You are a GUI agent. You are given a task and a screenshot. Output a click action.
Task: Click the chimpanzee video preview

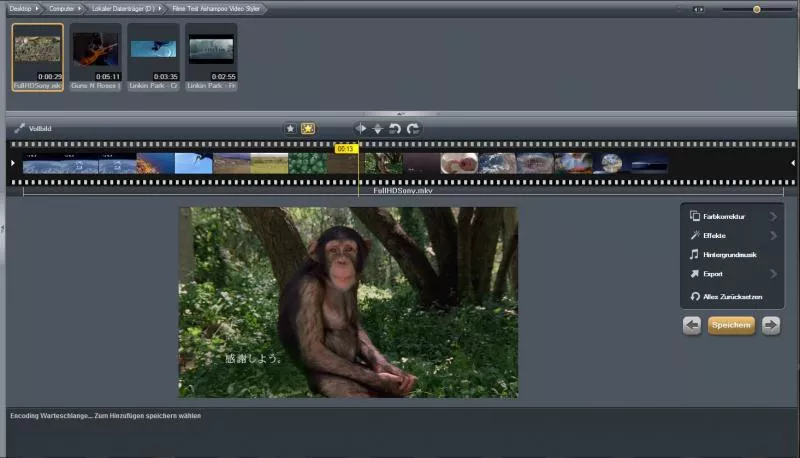[x=348, y=302]
